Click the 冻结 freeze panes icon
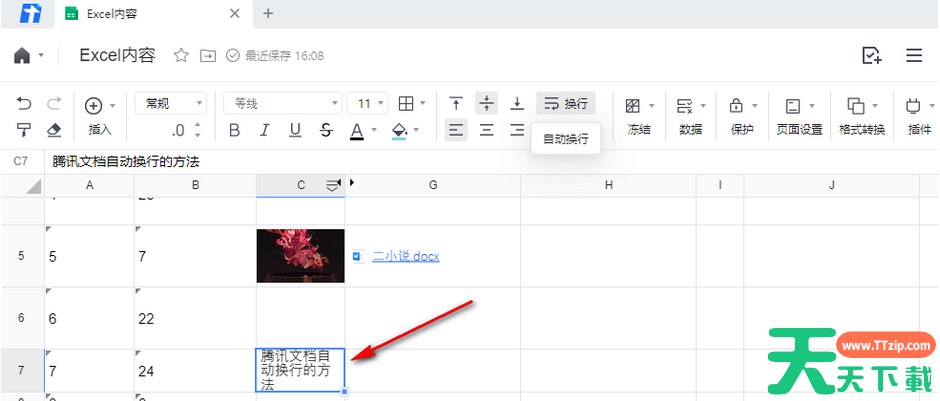This screenshot has height=401, width=940. click(x=632, y=106)
